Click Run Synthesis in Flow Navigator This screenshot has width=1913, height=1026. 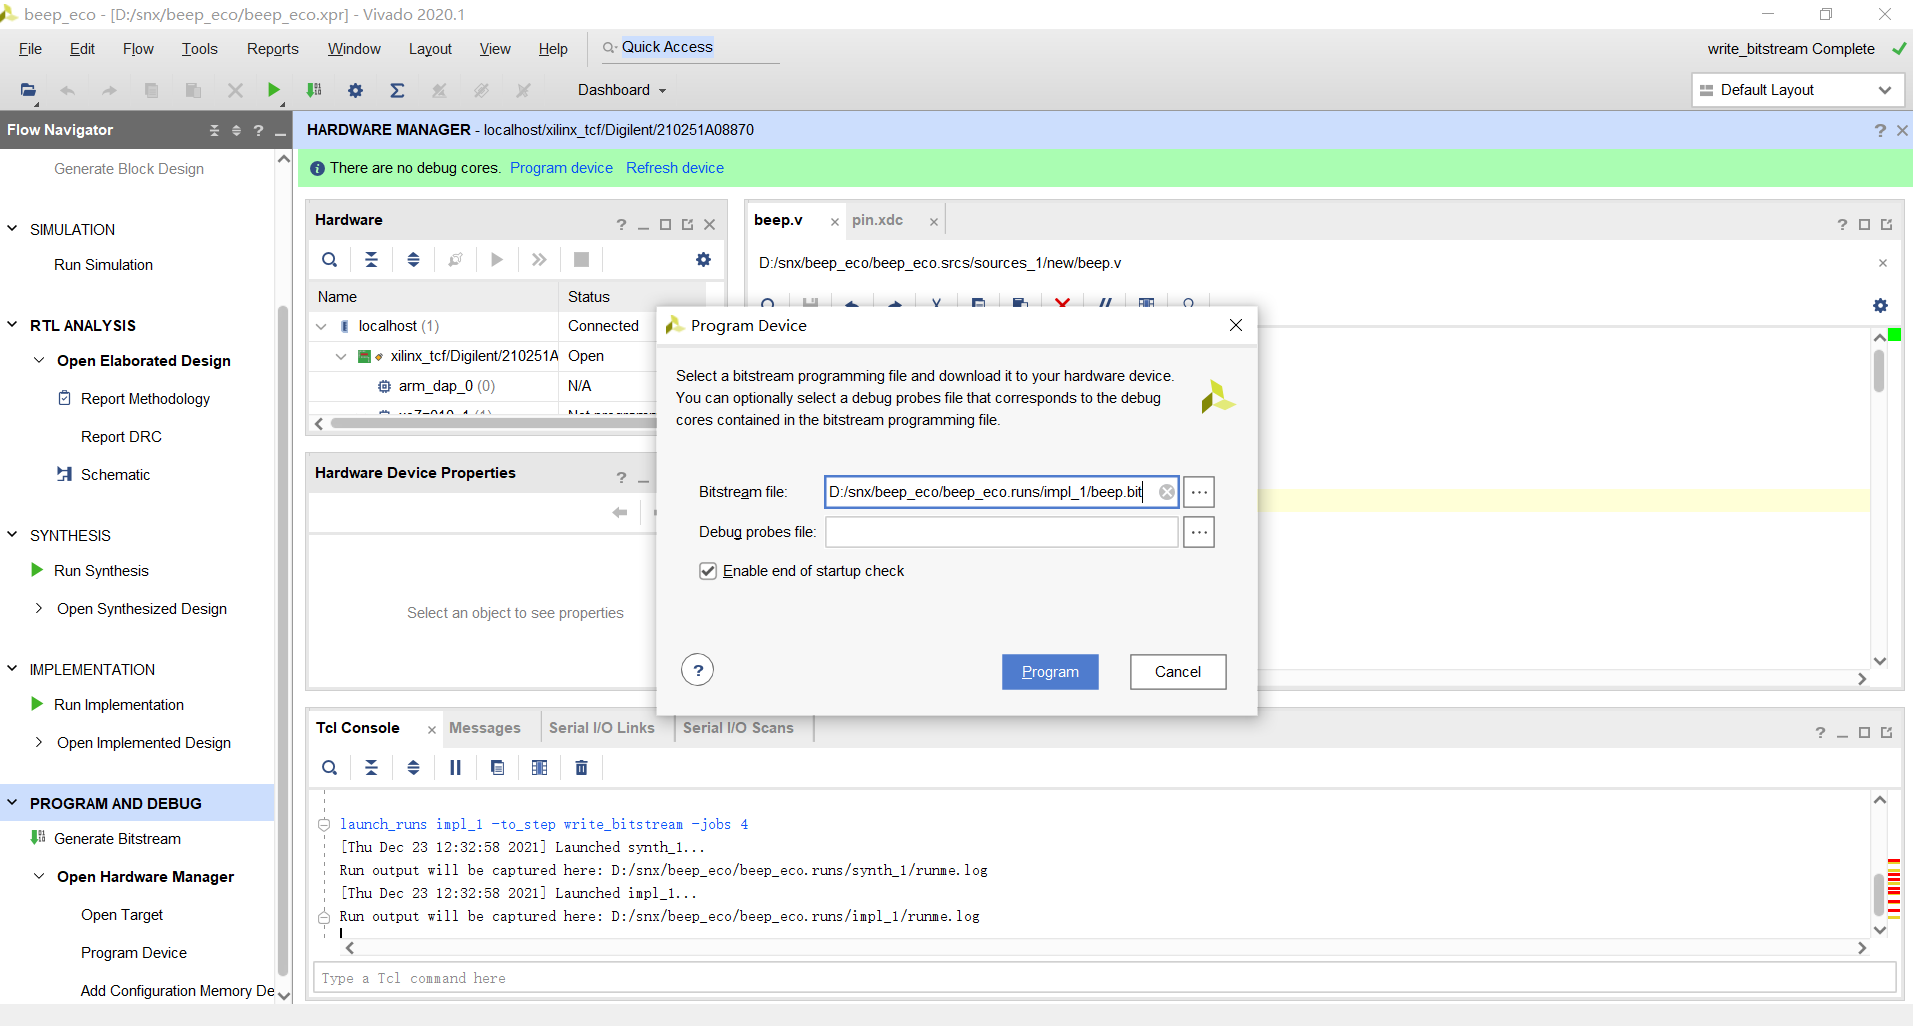pos(101,571)
